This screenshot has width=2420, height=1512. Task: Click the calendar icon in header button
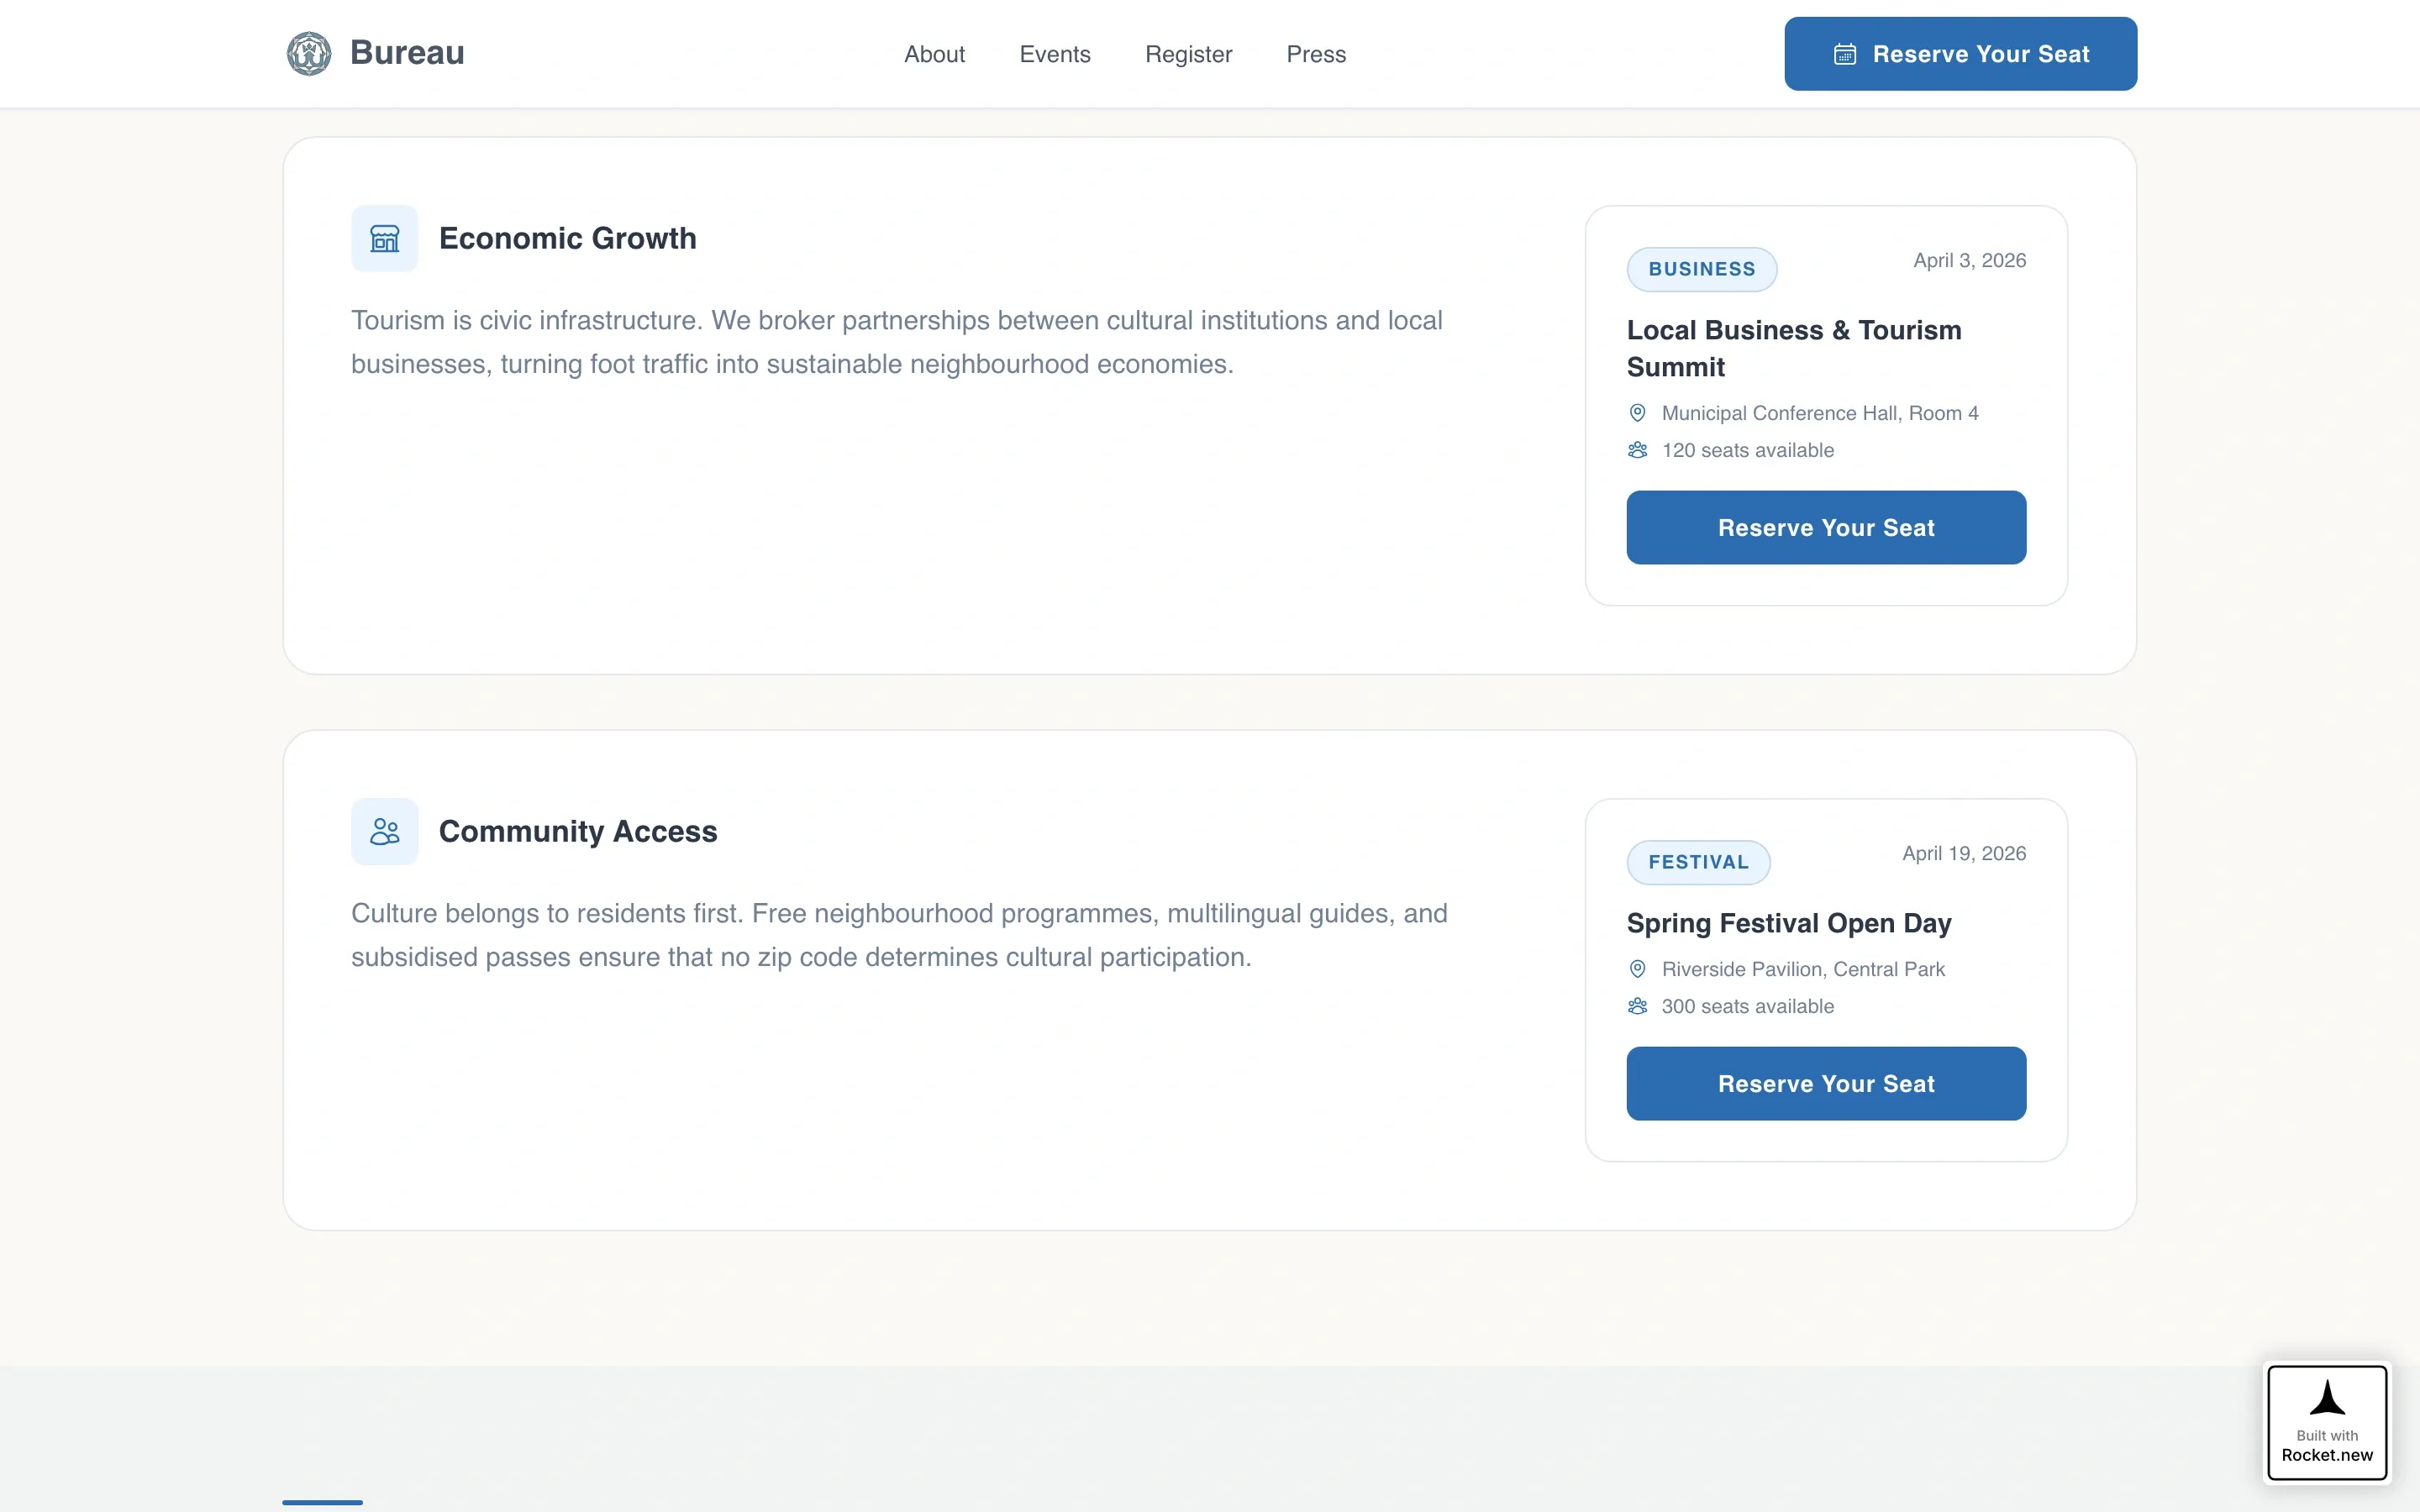(1844, 54)
